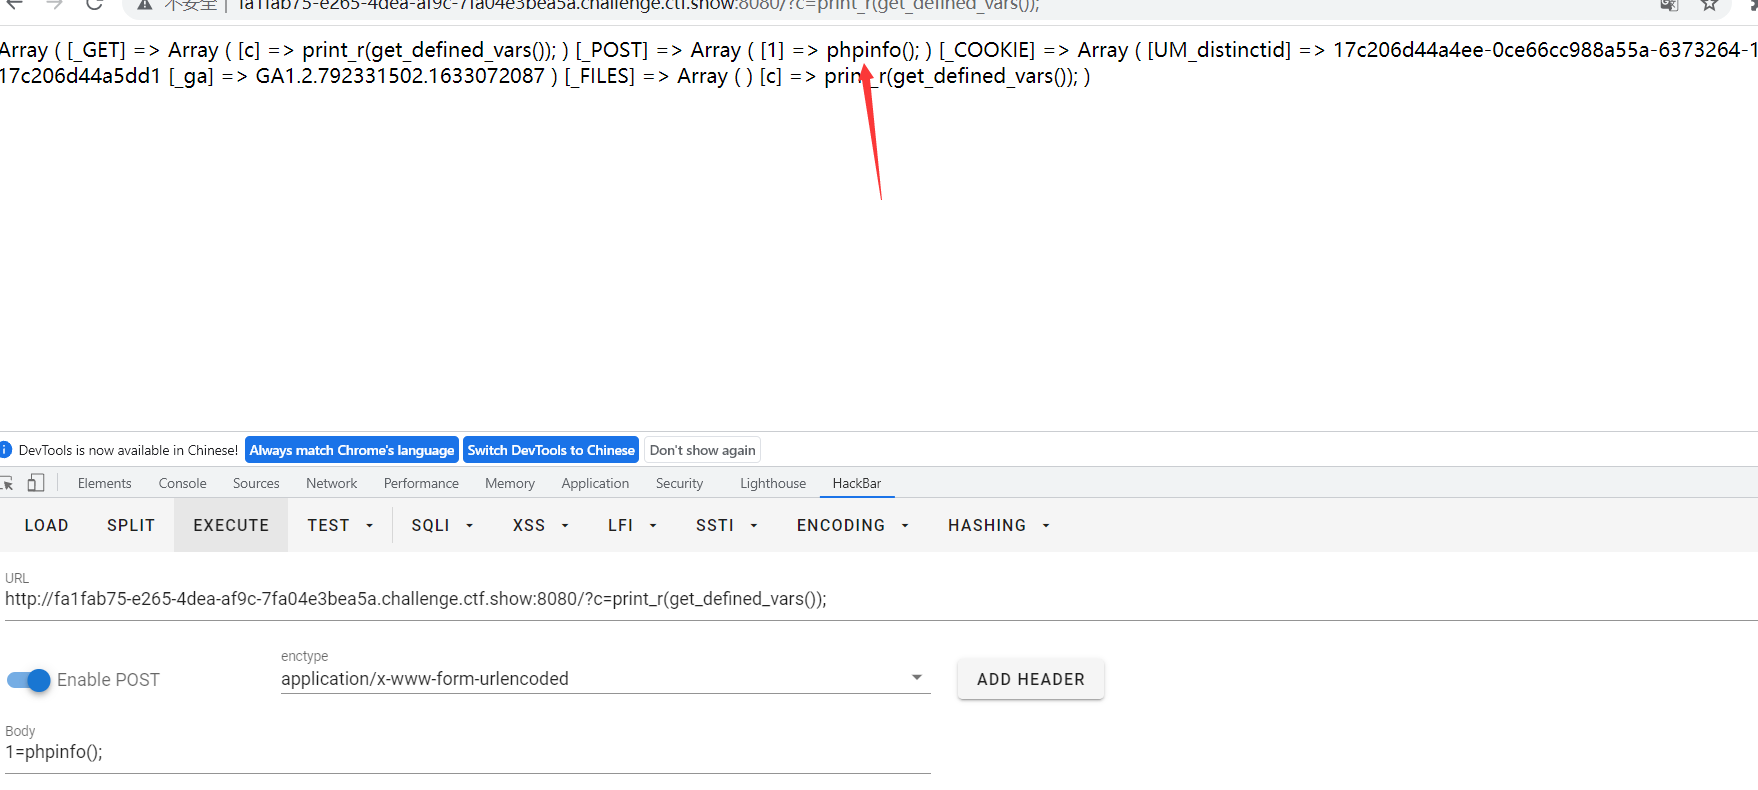Open the SQLI dropdown menu
This screenshot has width=1758, height=790.
(442, 525)
